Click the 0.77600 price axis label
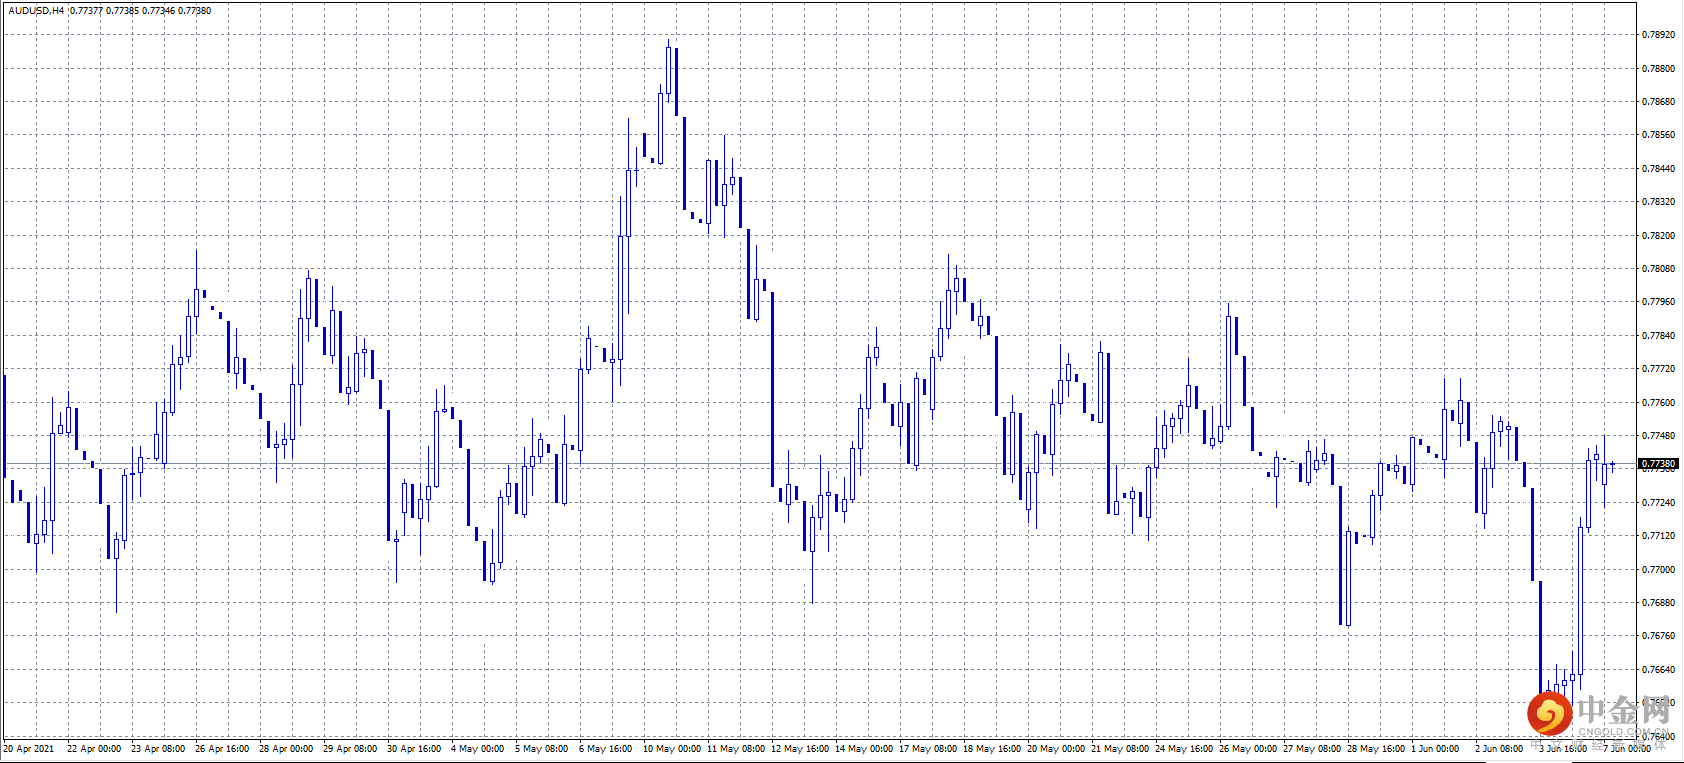This screenshot has width=1684, height=763. point(1658,403)
